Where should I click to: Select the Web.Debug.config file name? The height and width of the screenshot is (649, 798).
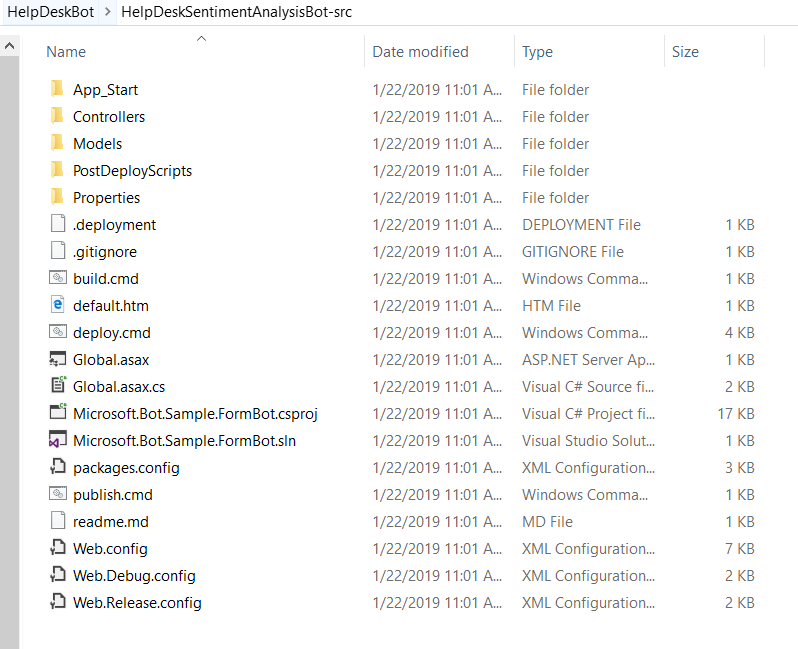[134, 575]
